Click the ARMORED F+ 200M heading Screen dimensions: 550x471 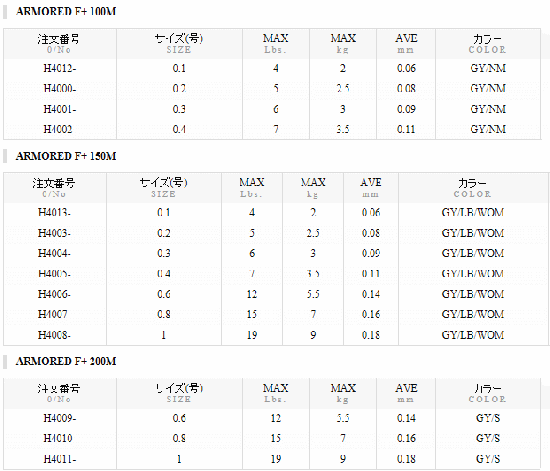click(66, 361)
